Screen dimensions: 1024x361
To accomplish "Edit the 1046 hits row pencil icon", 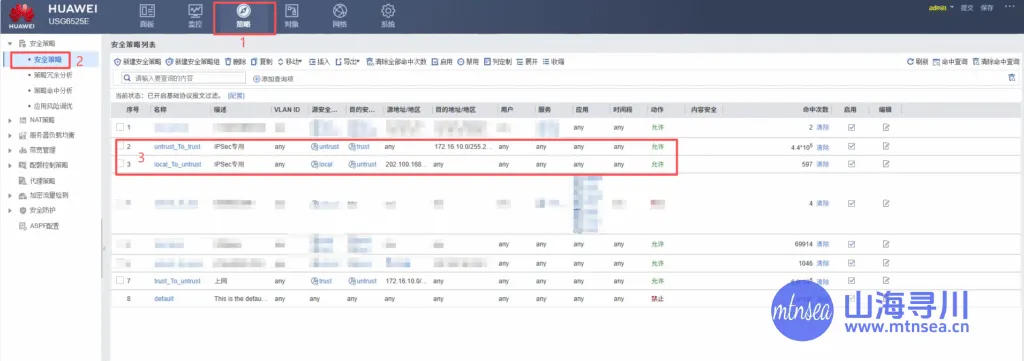I will [886, 263].
